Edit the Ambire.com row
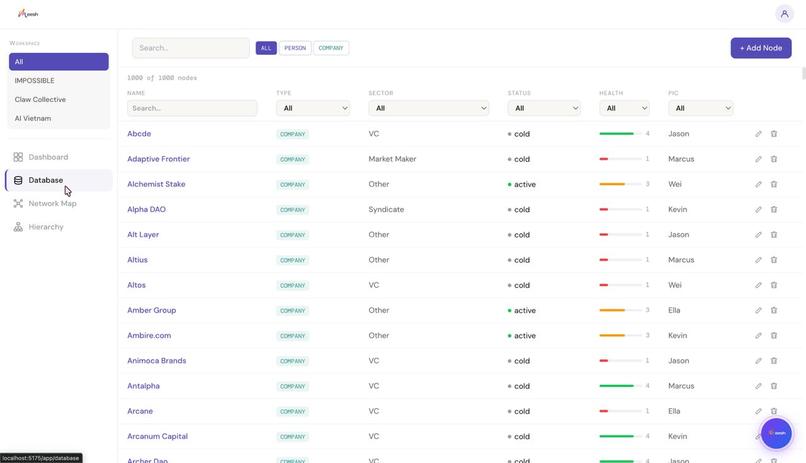This screenshot has width=806, height=463. click(758, 335)
